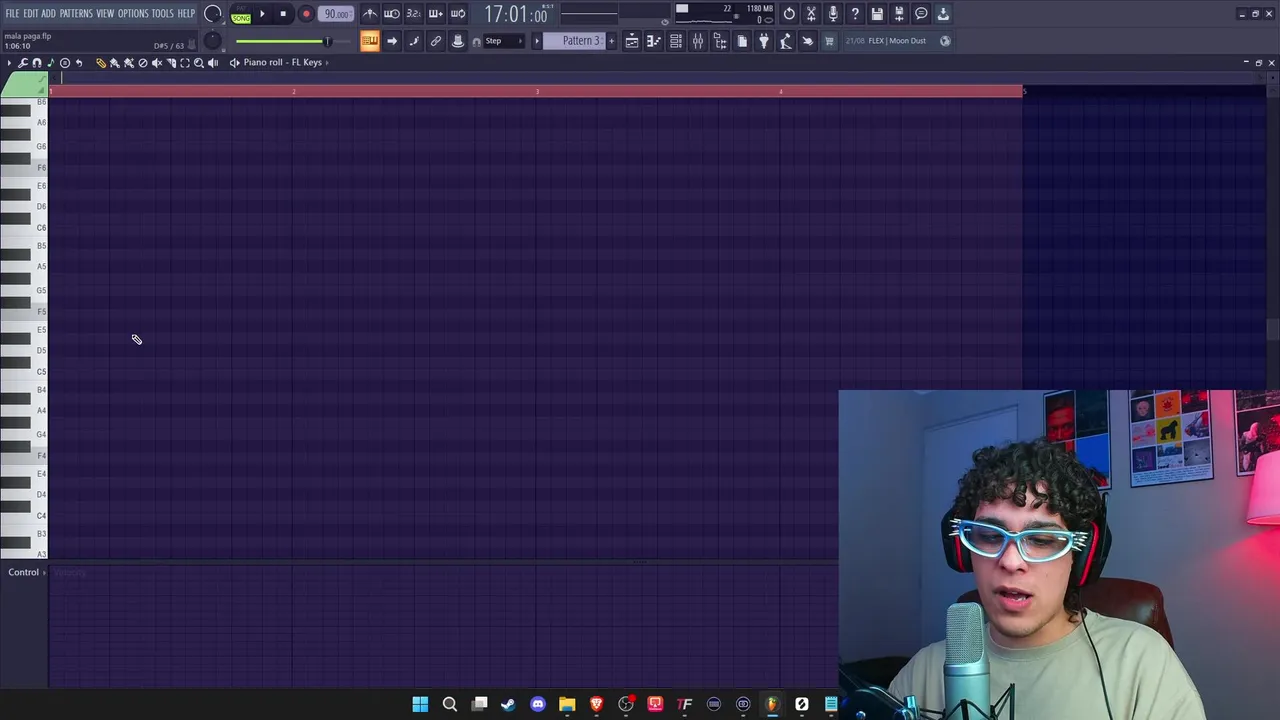Open the project picker pages icon
1280x720 pixels.
point(742,41)
